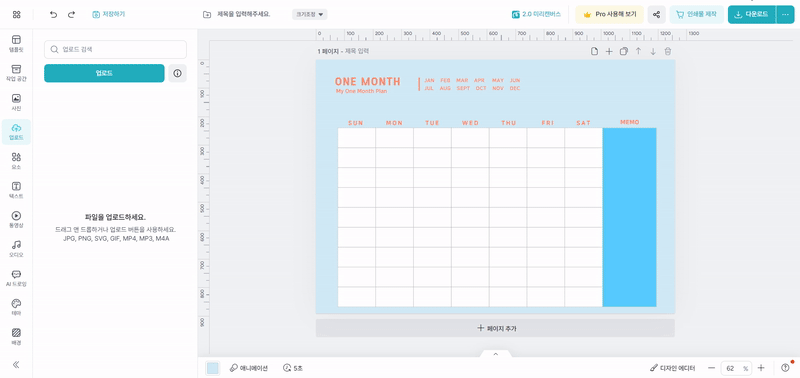Click Pro 사용해 보기 button
The width and height of the screenshot is (800, 378).
click(x=610, y=14)
